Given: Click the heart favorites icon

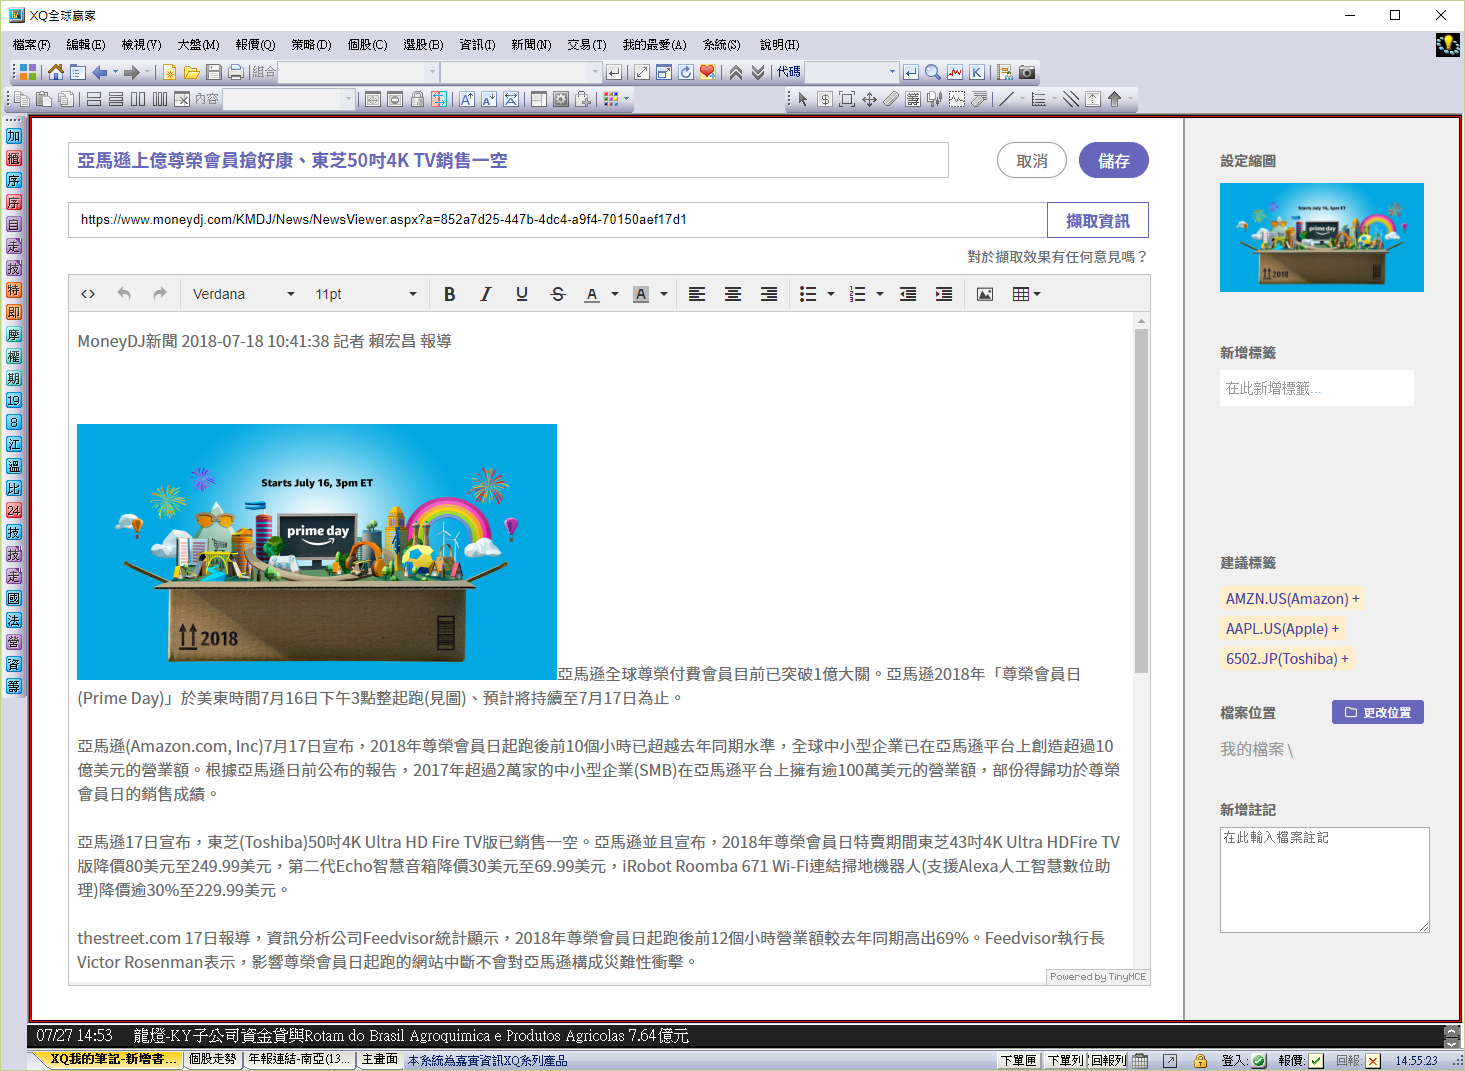Looking at the screenshot, I should (708, 72).
